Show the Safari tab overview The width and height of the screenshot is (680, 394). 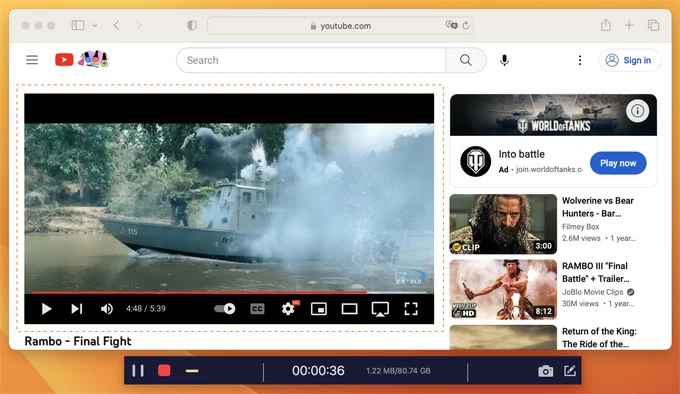654,25
